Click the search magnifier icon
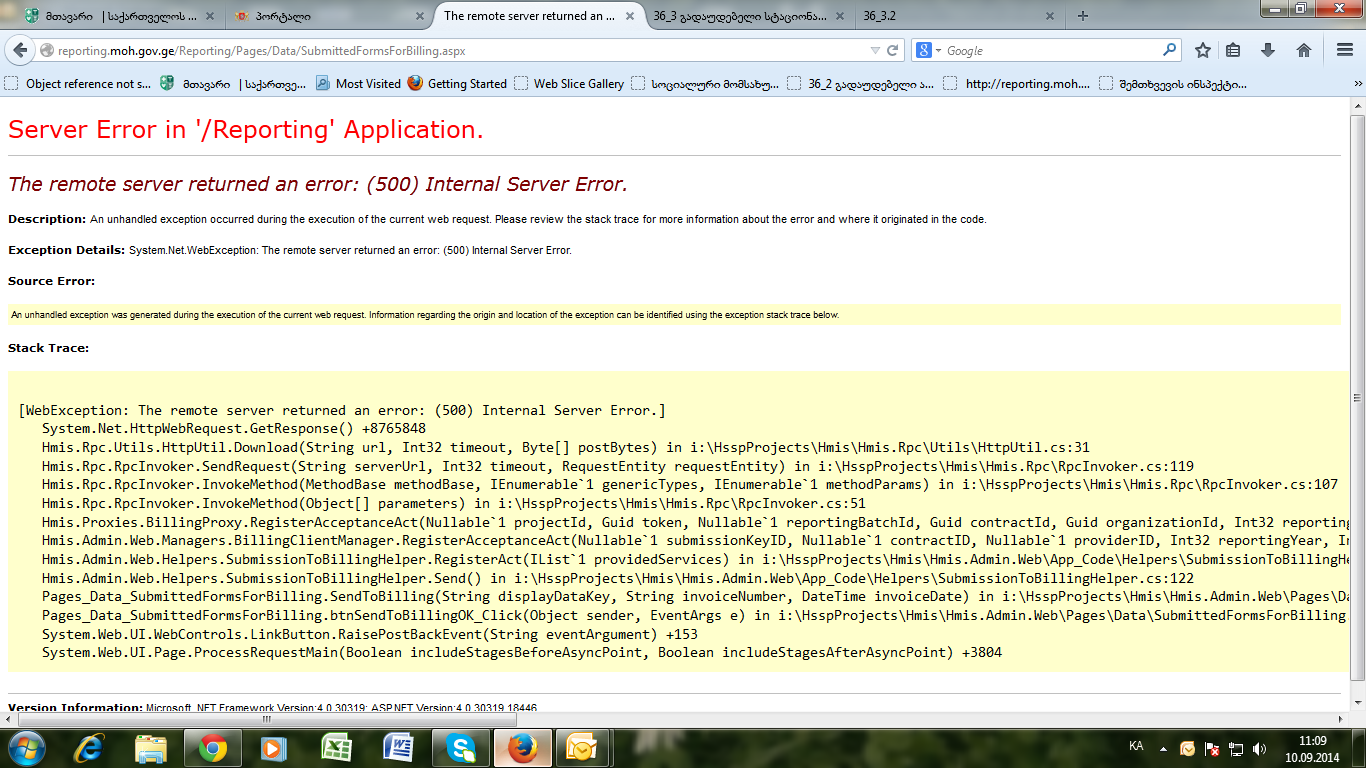This screenshot has width=1366, height=768. tap(1169, 50)
